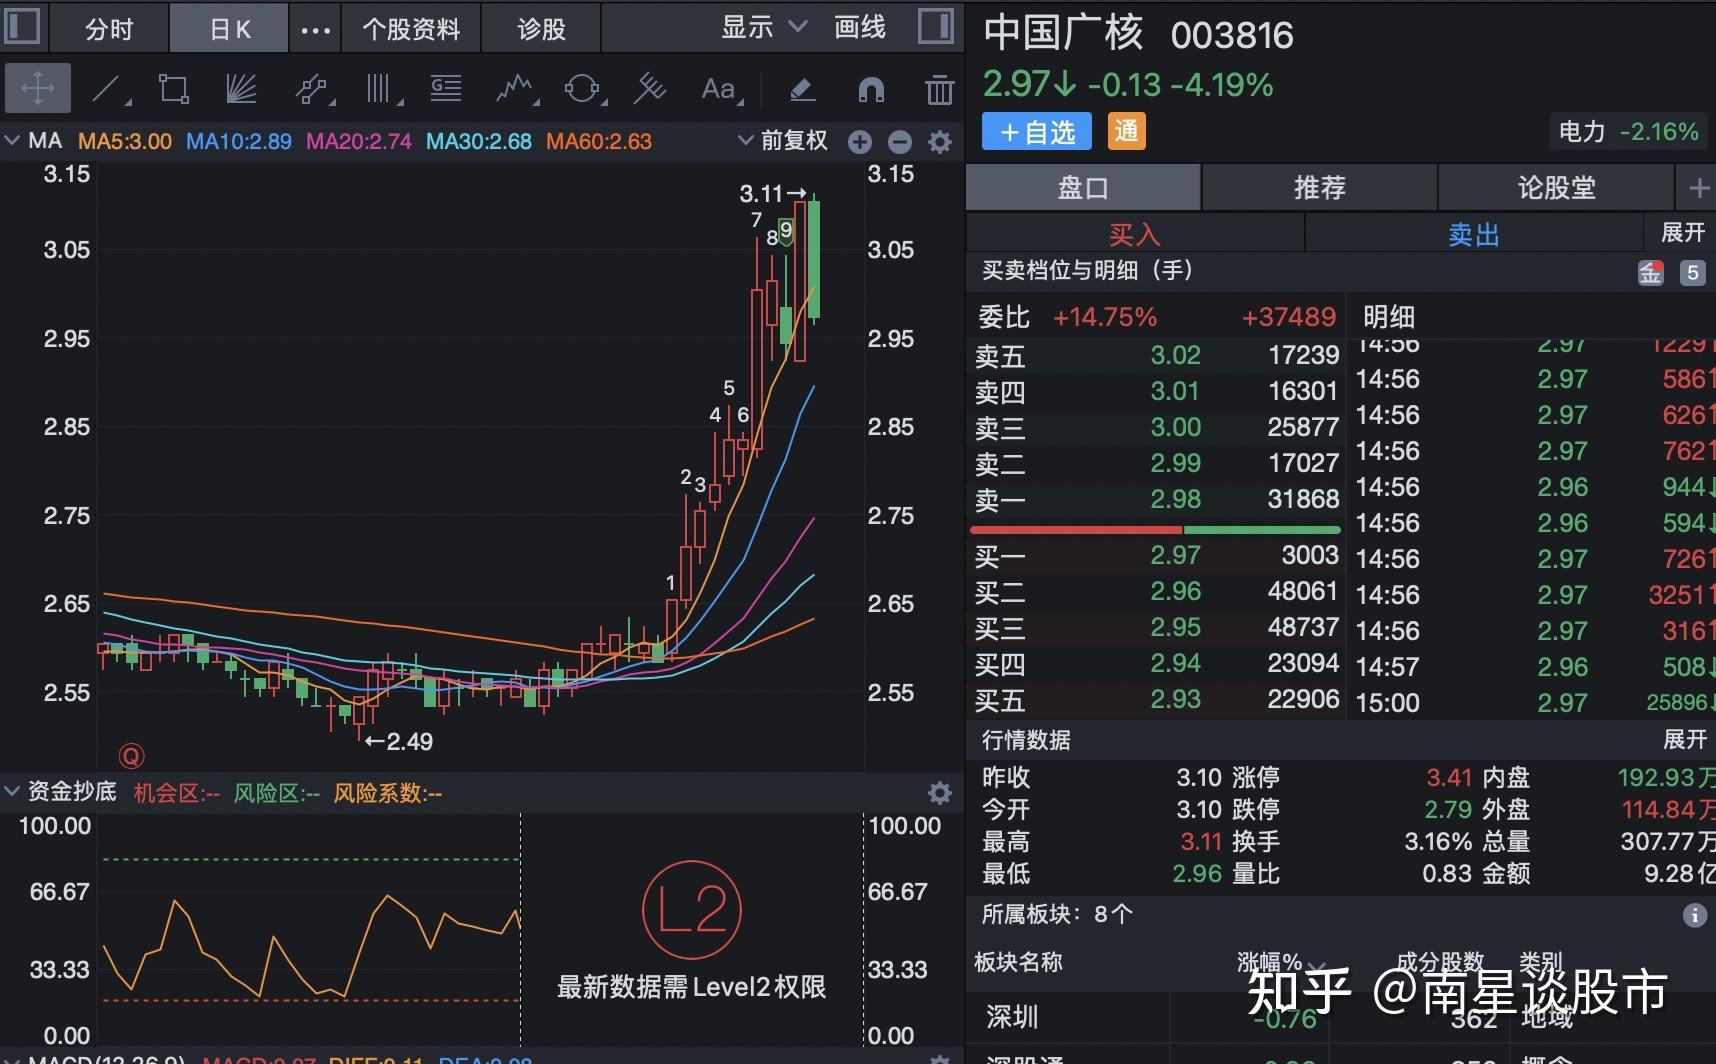Viewport: 1716px width, 1064px height.
Task: Open the 显示 dropdown
Action: pos(765,27)
